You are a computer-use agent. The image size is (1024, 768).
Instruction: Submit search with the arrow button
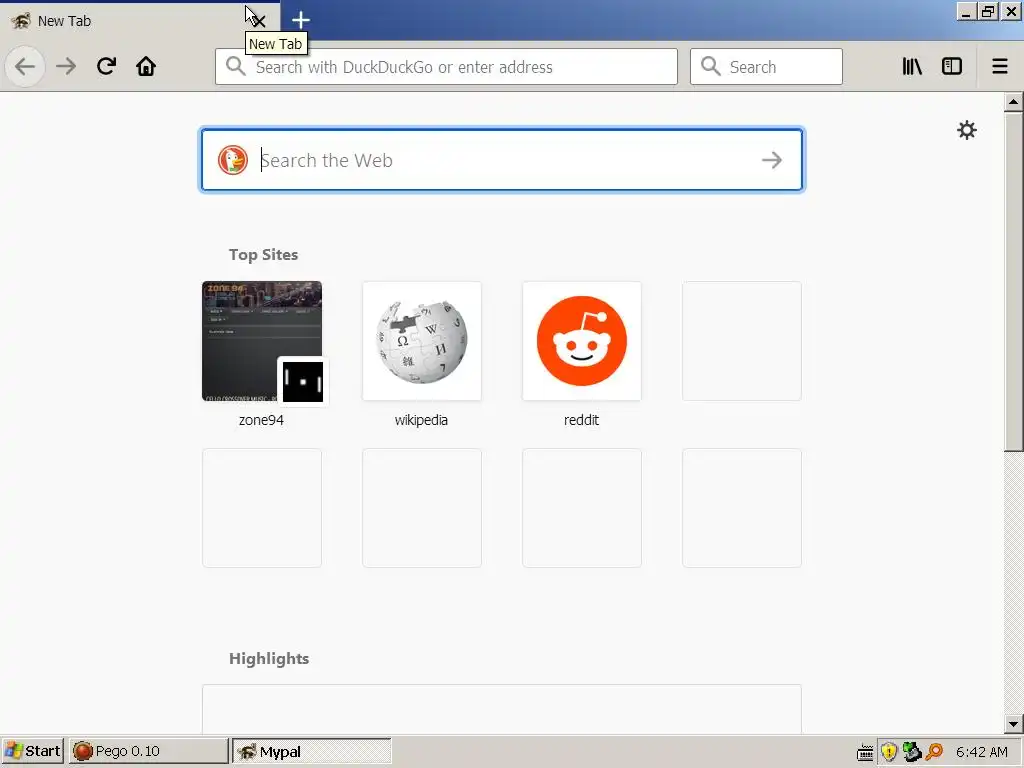coord(772,160)
